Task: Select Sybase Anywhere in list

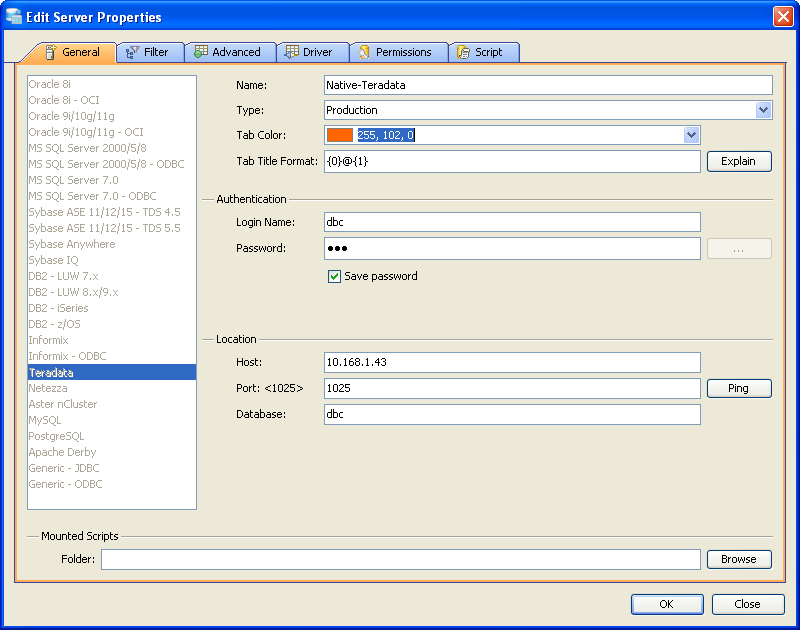Action: pos(112,244)
